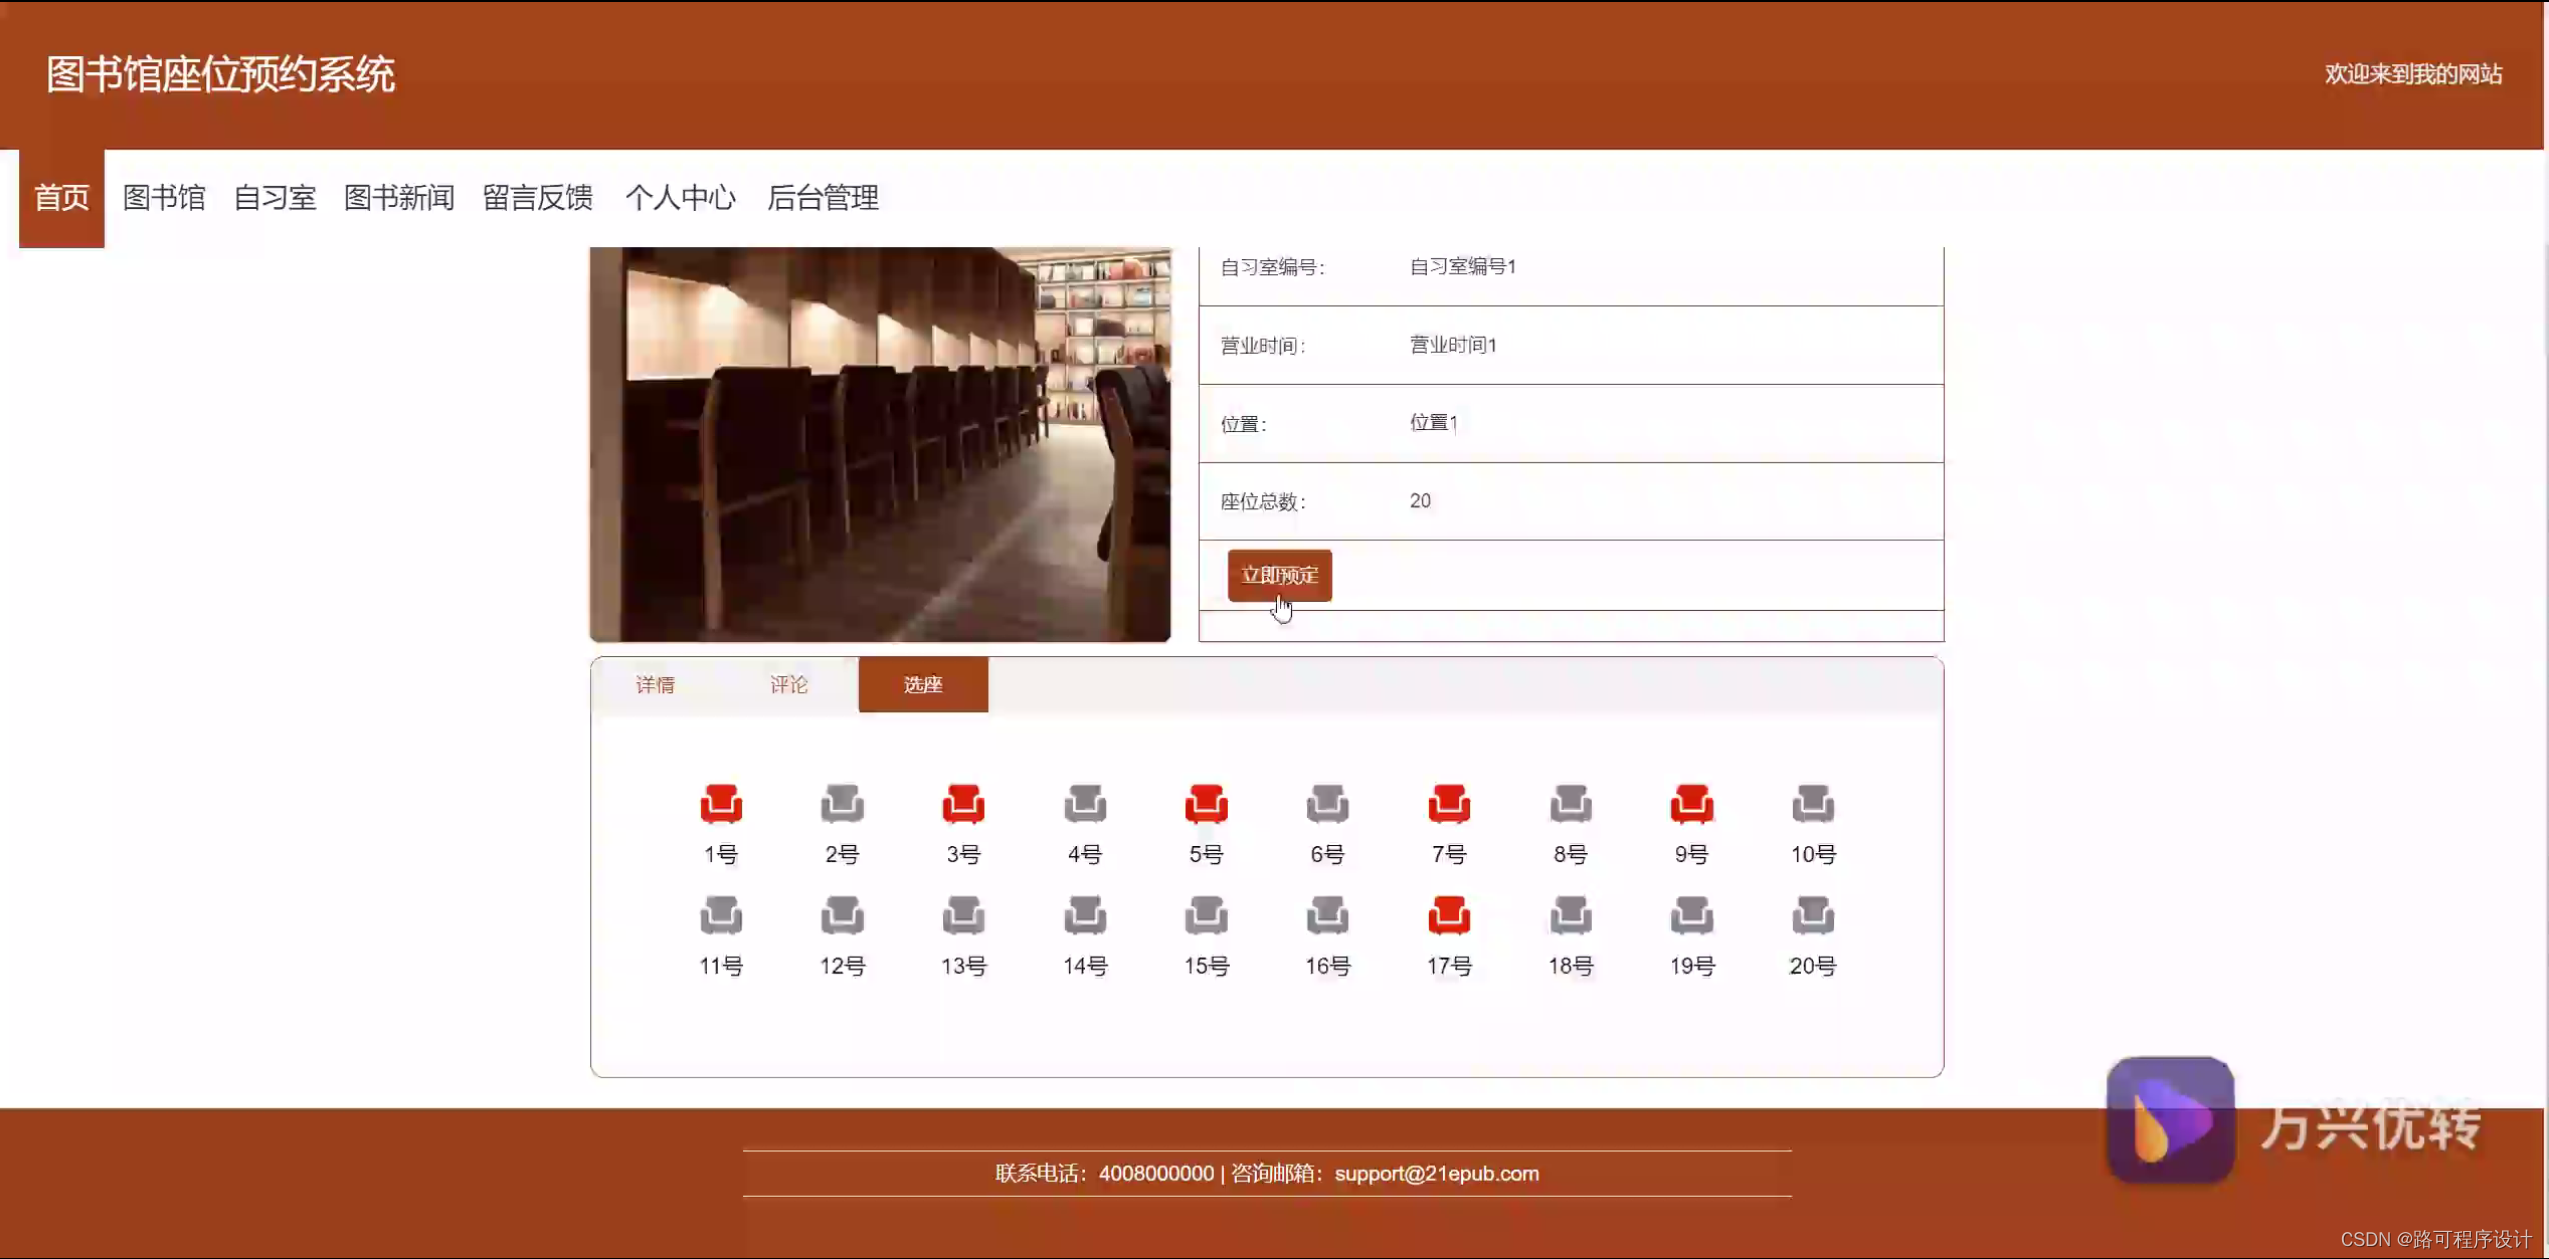Screen dimensions: 2549x1259
Task: Go to the 图书馆 menu item
Action: [164, 198]
